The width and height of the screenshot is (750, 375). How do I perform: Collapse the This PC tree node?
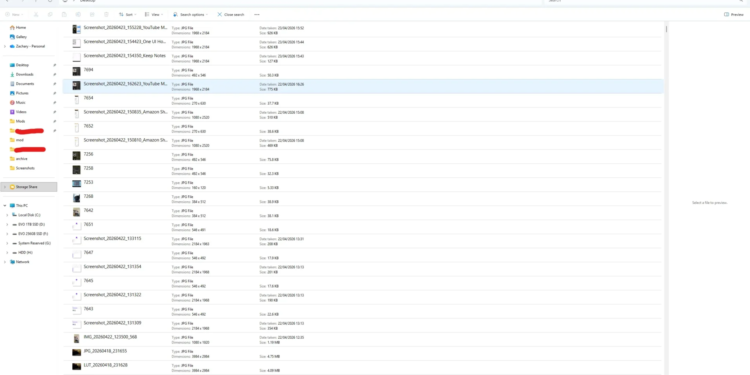[x=5, y=206]
